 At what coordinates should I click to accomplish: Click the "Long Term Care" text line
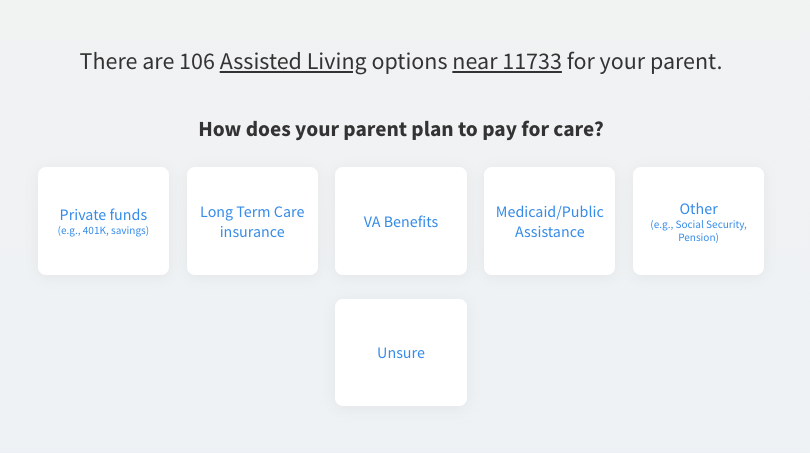click(252, 212)
